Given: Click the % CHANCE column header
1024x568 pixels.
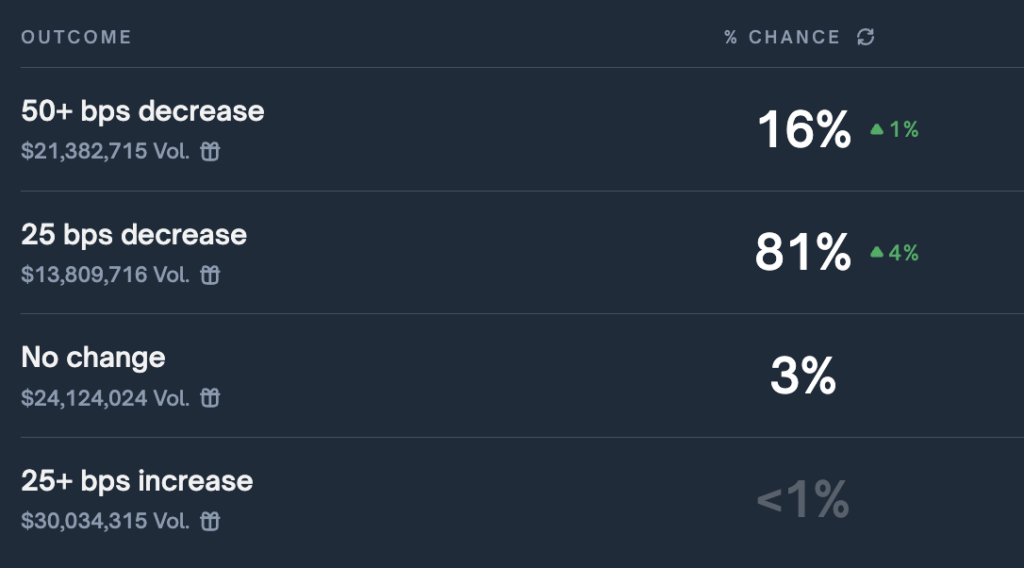Looking at the screenshot, I should pyautogui.click(x=782, y=37).
